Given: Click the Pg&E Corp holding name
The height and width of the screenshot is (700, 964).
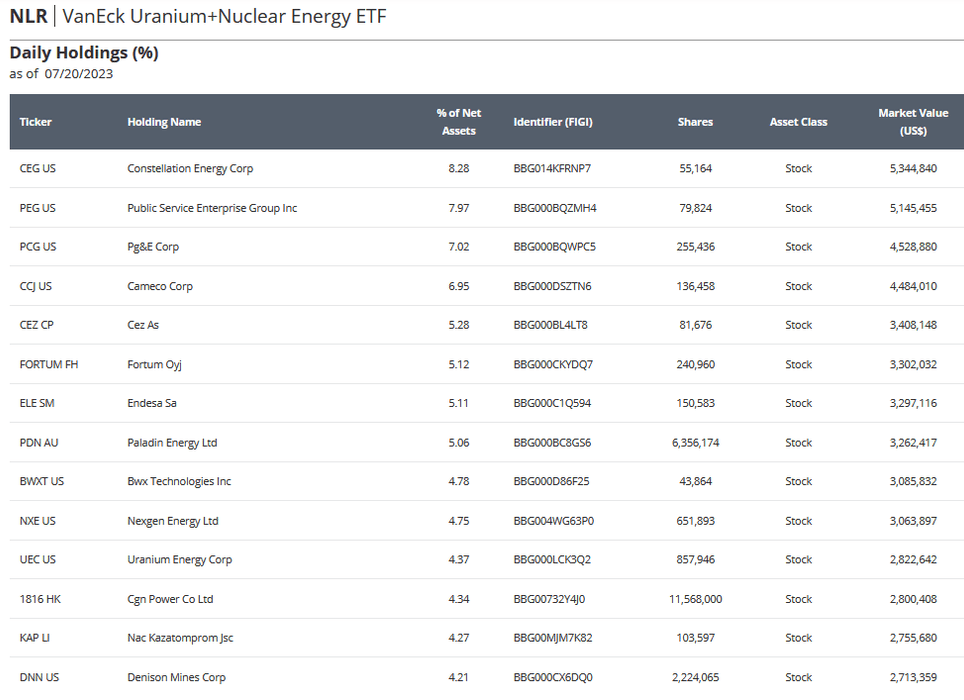Looking at the screenshot, I should coord(153,246).
